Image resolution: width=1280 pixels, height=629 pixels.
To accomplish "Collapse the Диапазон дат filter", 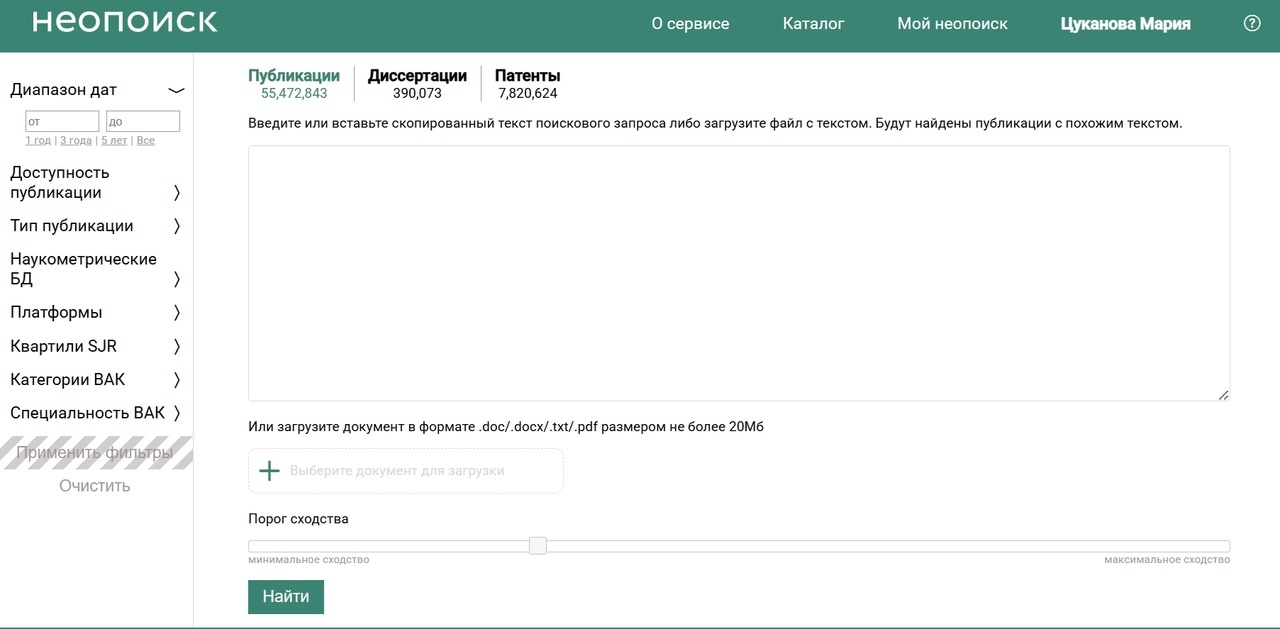I will (176, 90).
